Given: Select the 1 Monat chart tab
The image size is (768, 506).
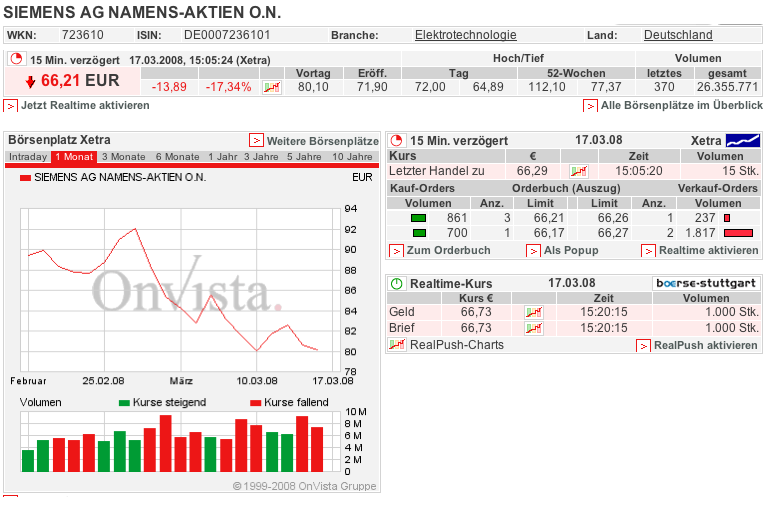Looking at the screenshot, I should click(x=74, y=157).
